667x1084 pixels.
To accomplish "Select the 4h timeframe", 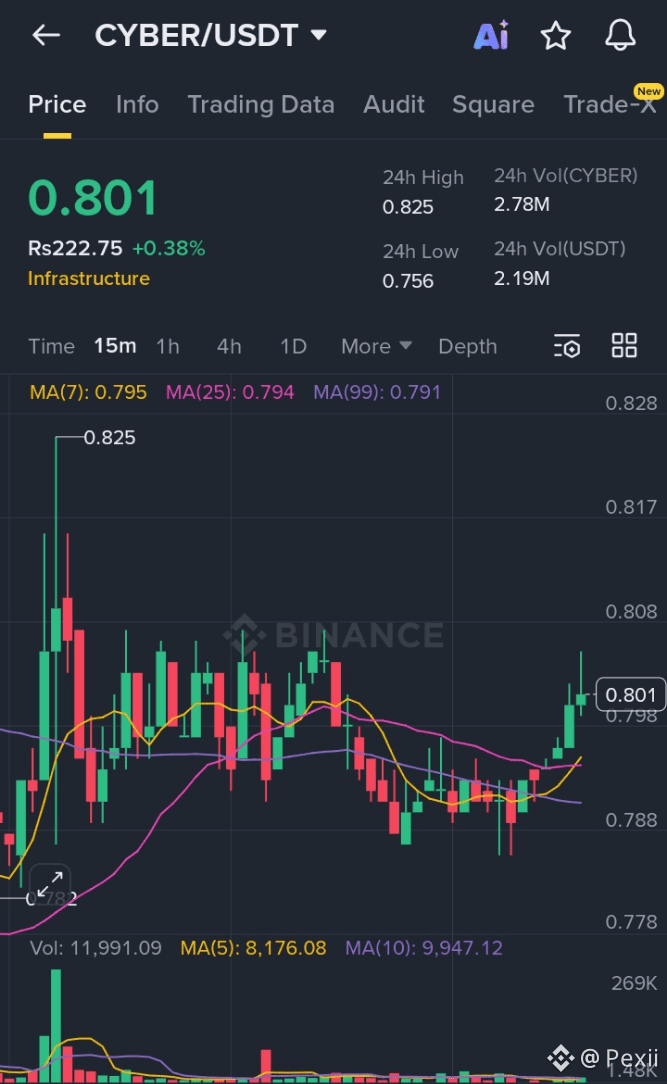I will [229, 346].
